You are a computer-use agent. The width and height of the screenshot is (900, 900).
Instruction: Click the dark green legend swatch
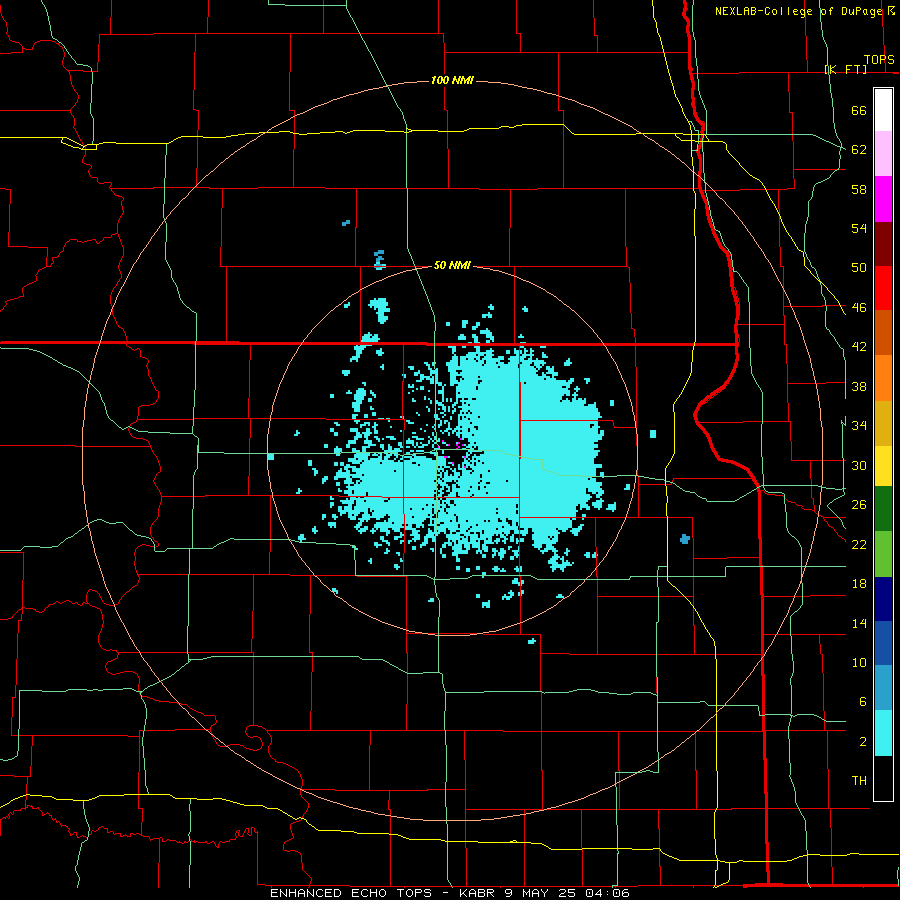883,509
